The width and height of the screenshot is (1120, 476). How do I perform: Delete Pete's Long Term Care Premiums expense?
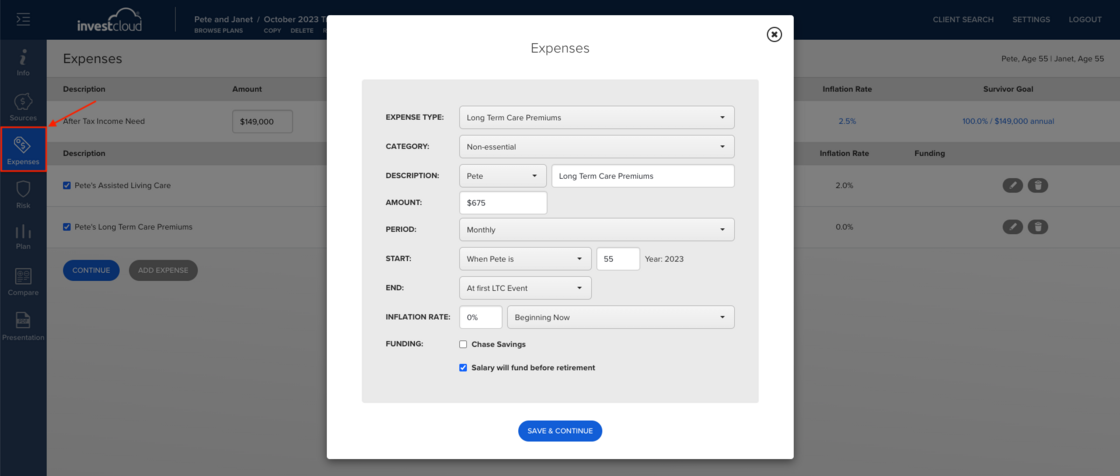[1038, 227]
